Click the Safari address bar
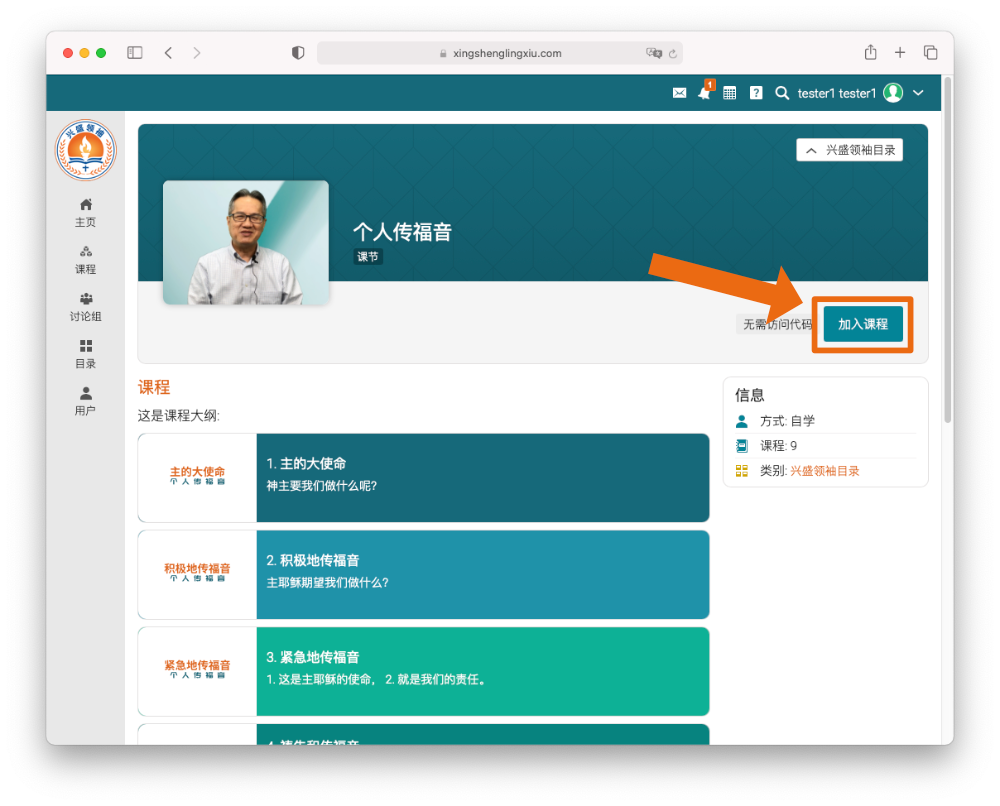This screenshot has width=1000, height=806. coord(500,53)
